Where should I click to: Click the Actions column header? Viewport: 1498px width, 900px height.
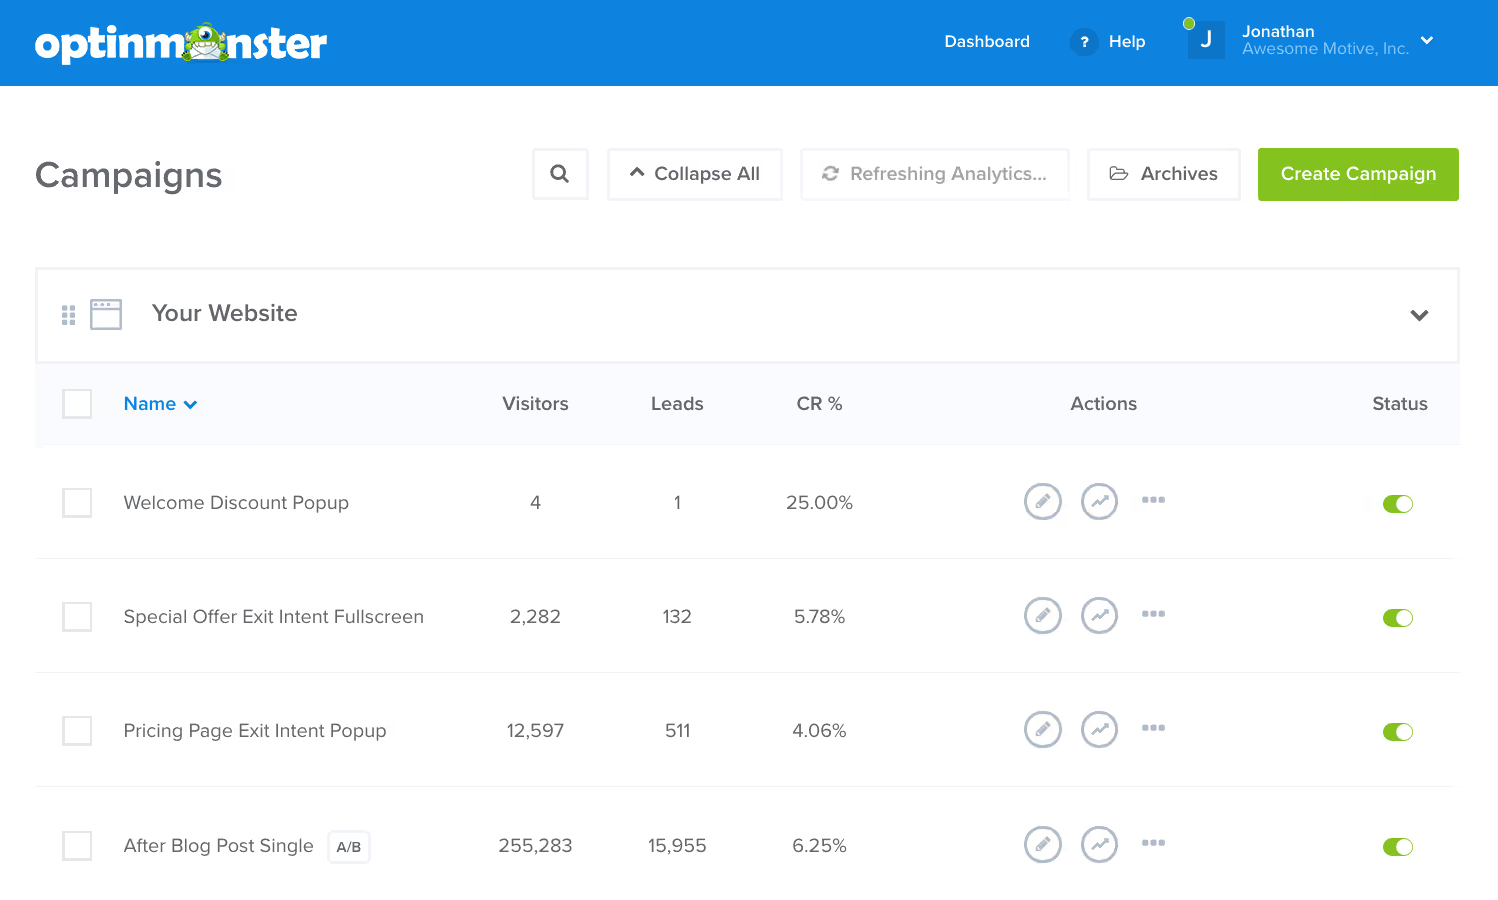click(x=1104, y=404)
